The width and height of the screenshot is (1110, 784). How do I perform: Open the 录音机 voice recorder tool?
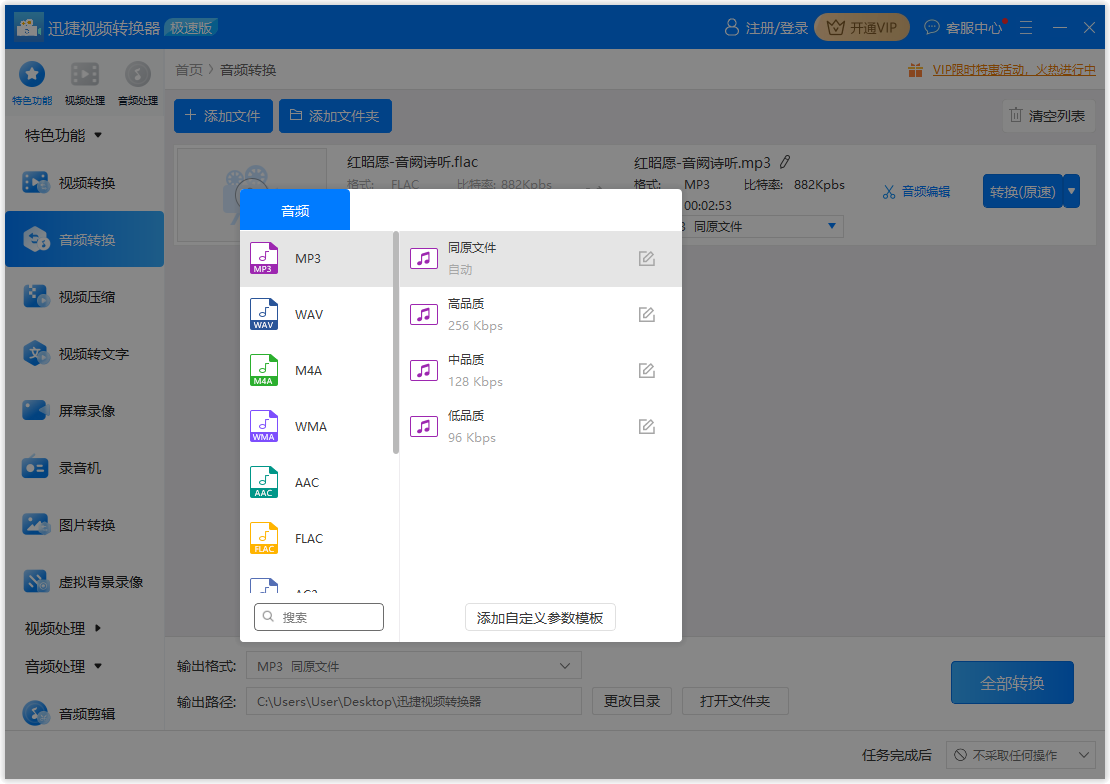[x=84, y=467]
